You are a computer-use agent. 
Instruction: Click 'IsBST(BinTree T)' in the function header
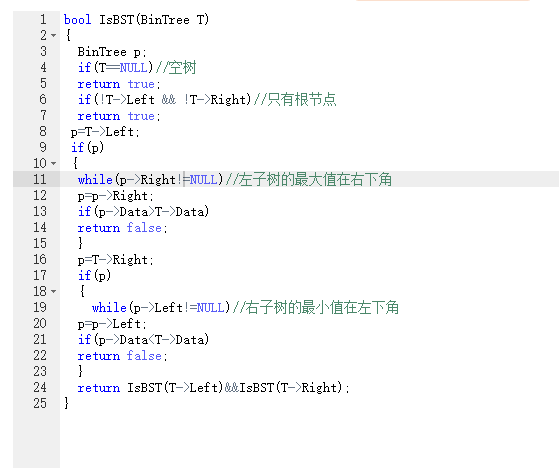pos(154,20)
